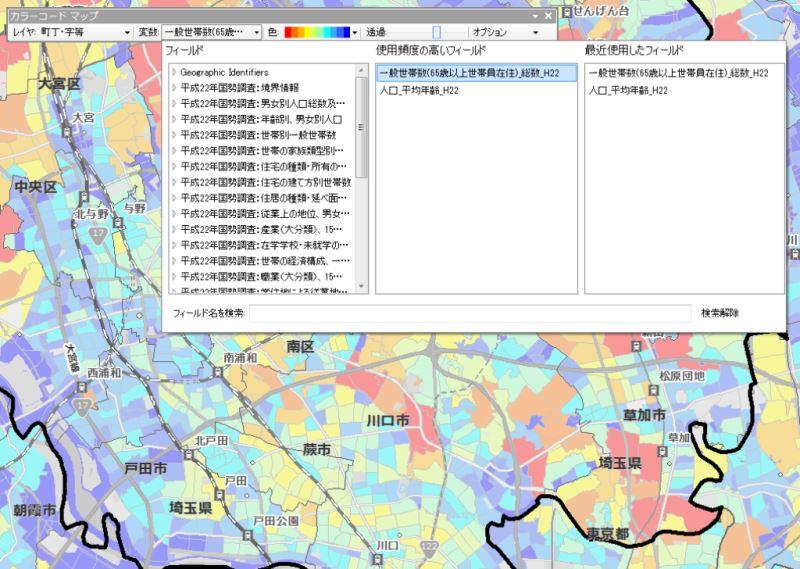The height and width of the screenshot is (569, 800).
Task: Expand the 平成22年国勢調査:世帯別一般世帯数 node
Action: coord(174,134)
